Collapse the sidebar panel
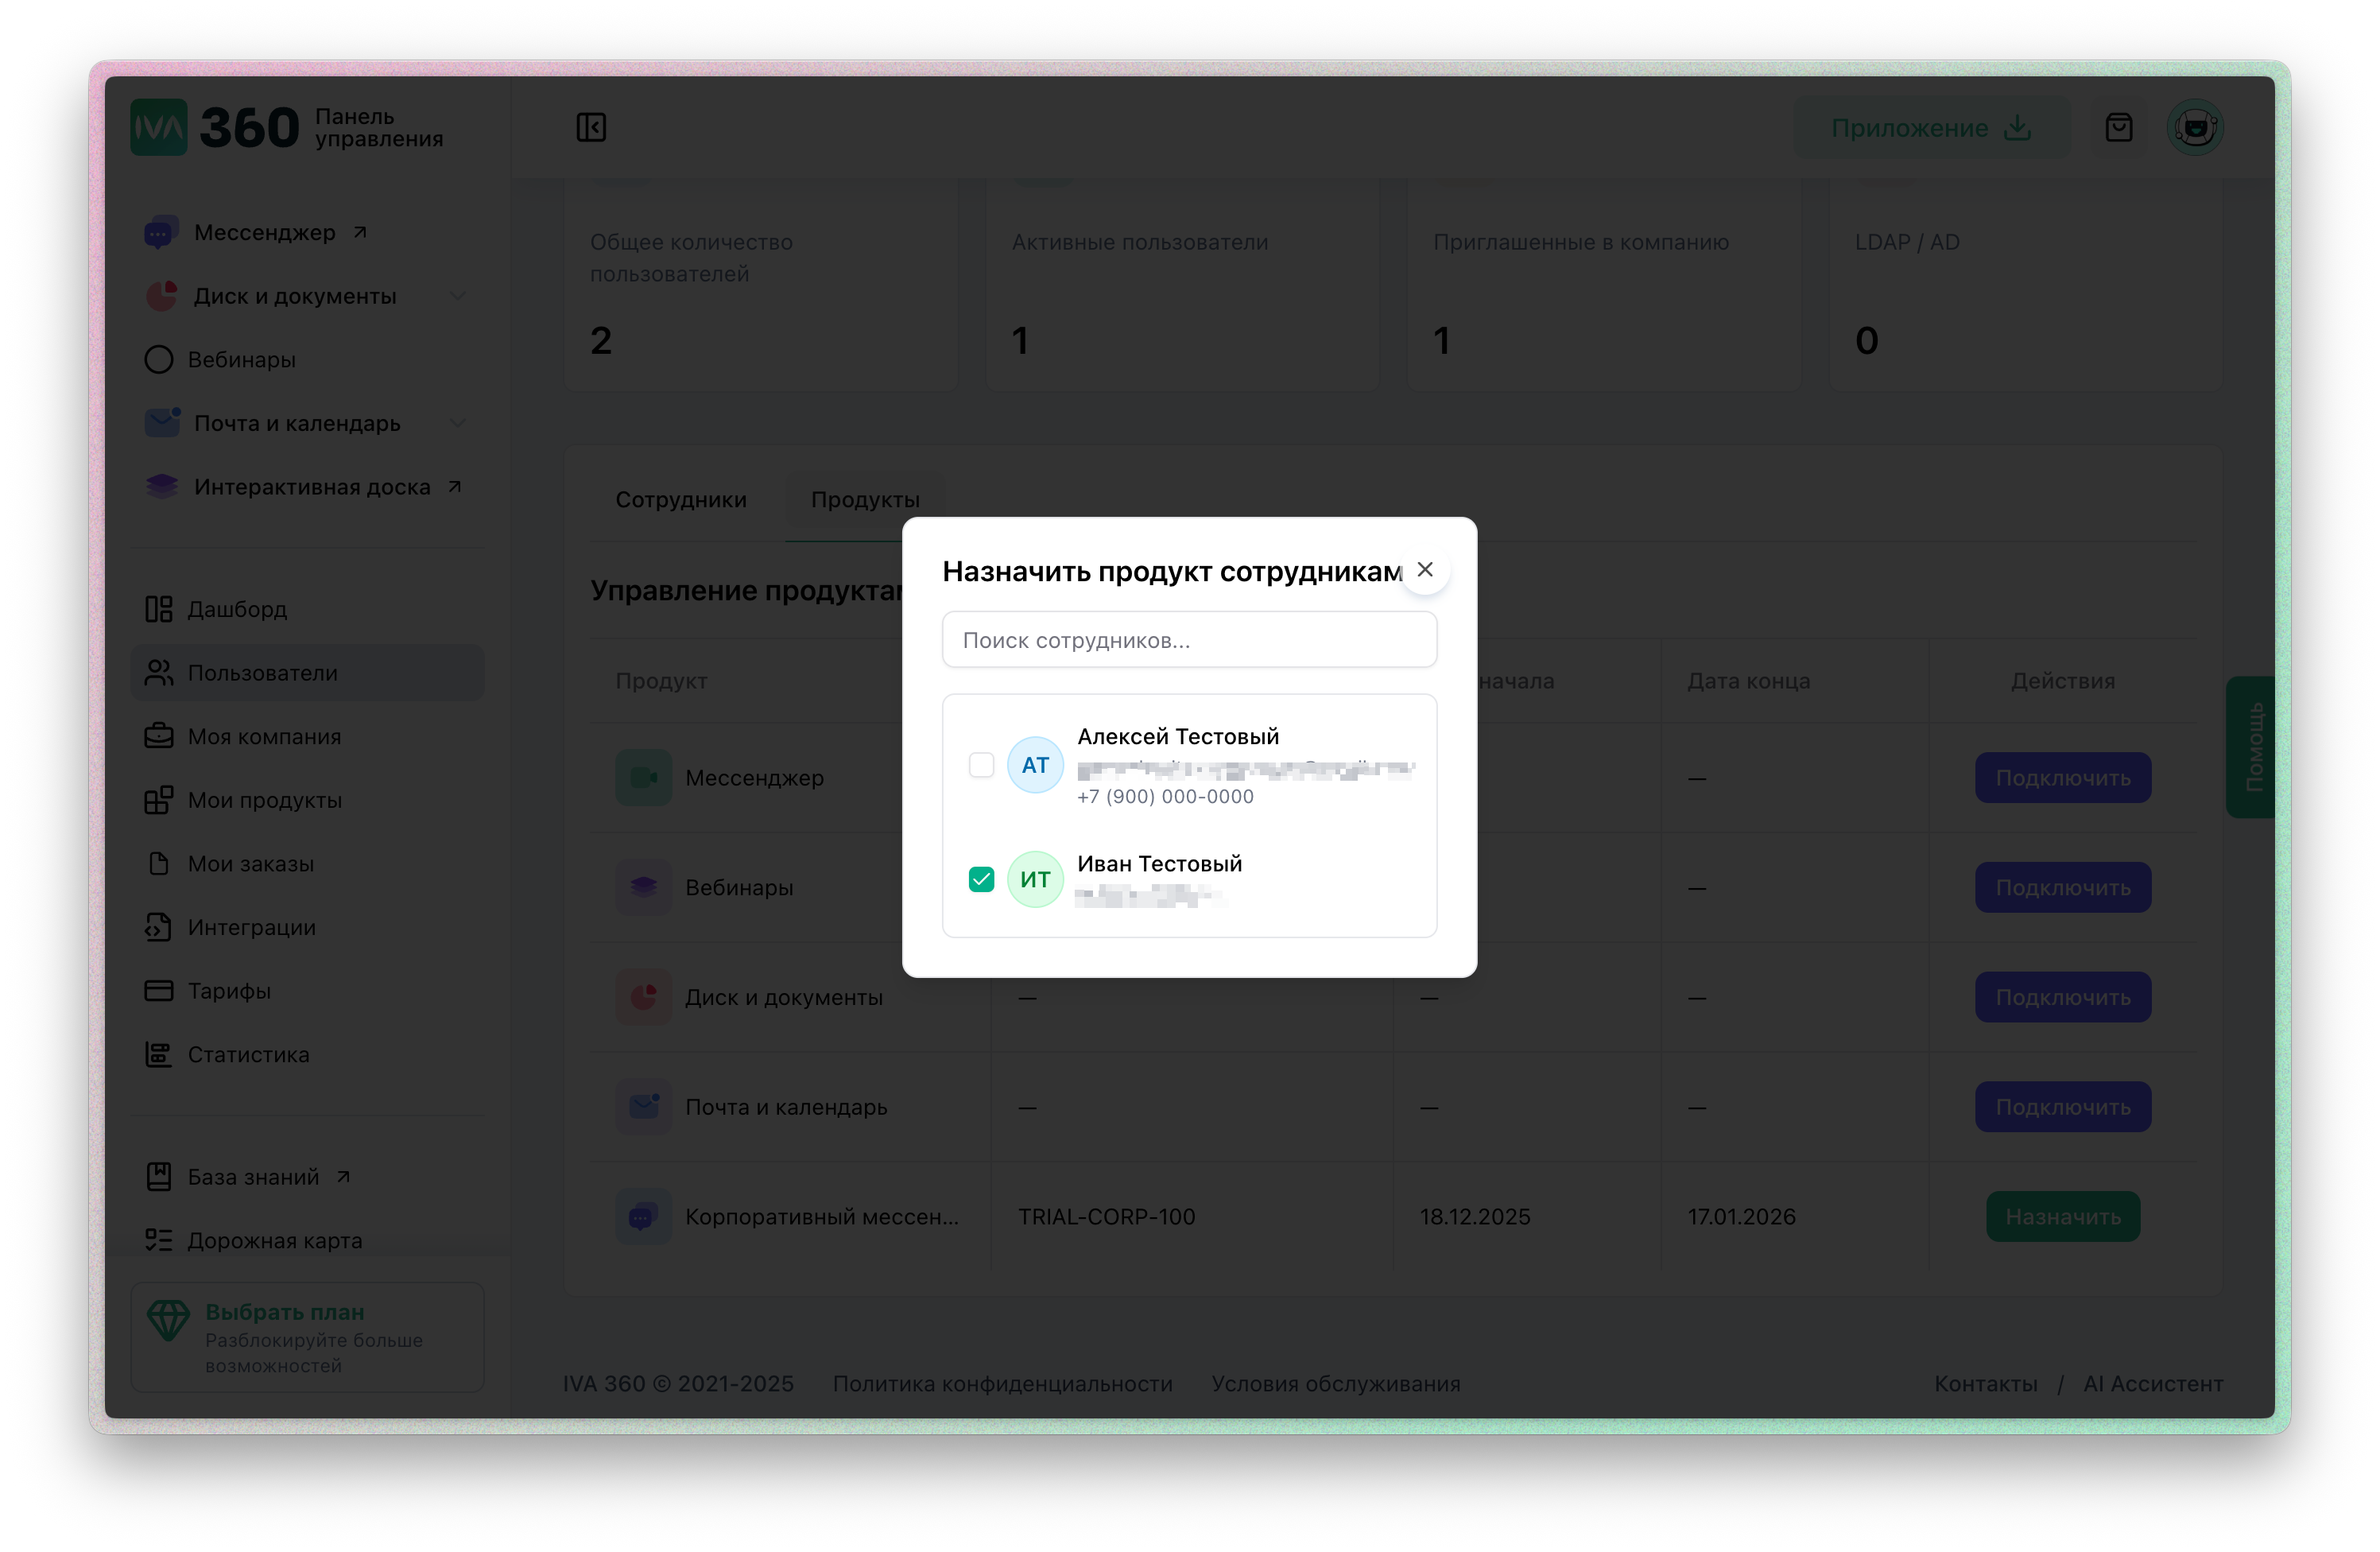The width and height of the screenshot is (2380, 1552). pyautogui.click(x=591, y=126)
